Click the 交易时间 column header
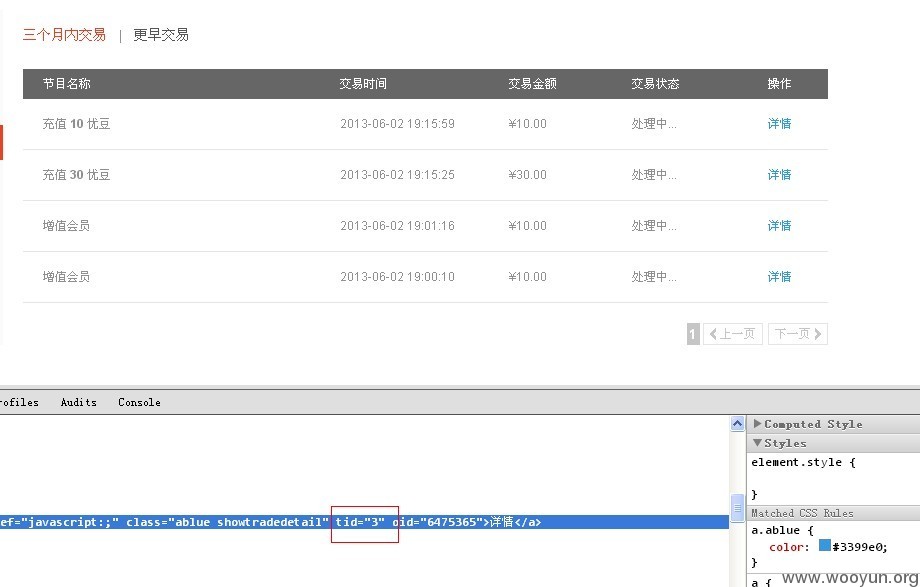920x587 pixels. pos(363,84)
